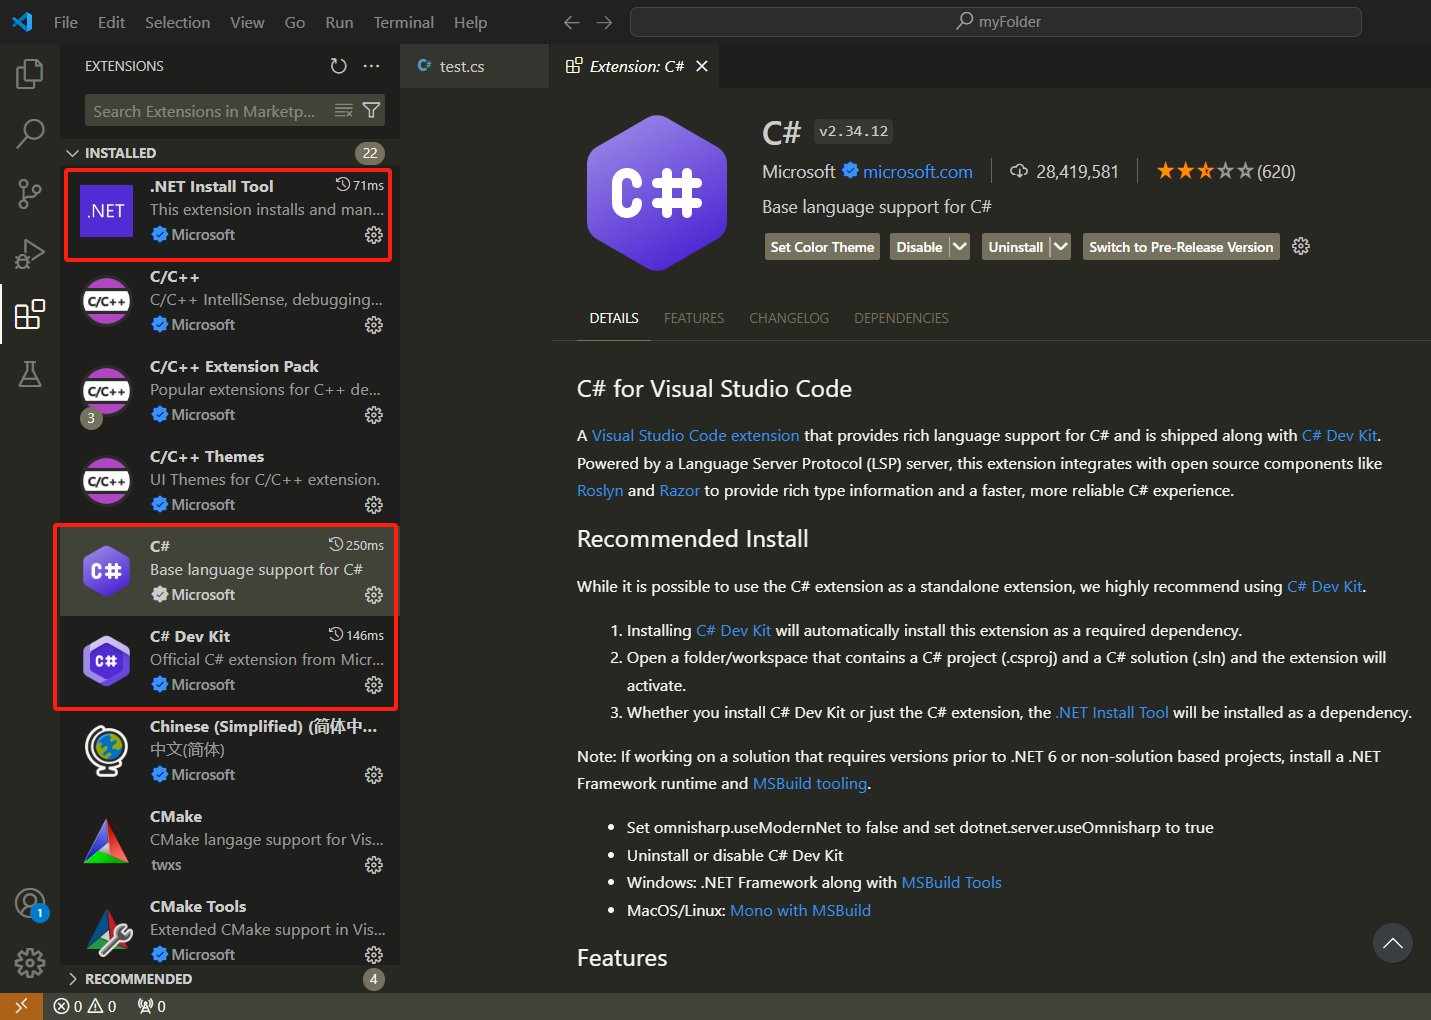
Task: Open manage gear for C# Dev Kit
Action: point(374,685)
